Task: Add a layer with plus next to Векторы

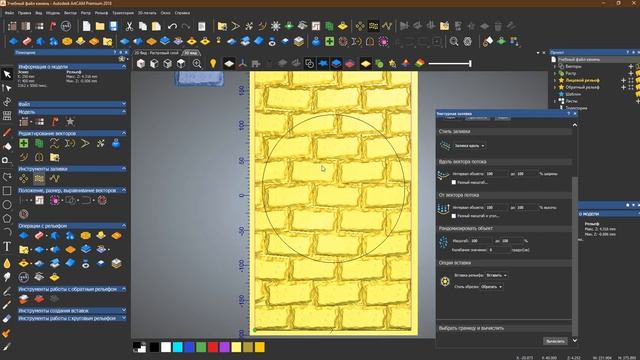Action: click(631, 67)
